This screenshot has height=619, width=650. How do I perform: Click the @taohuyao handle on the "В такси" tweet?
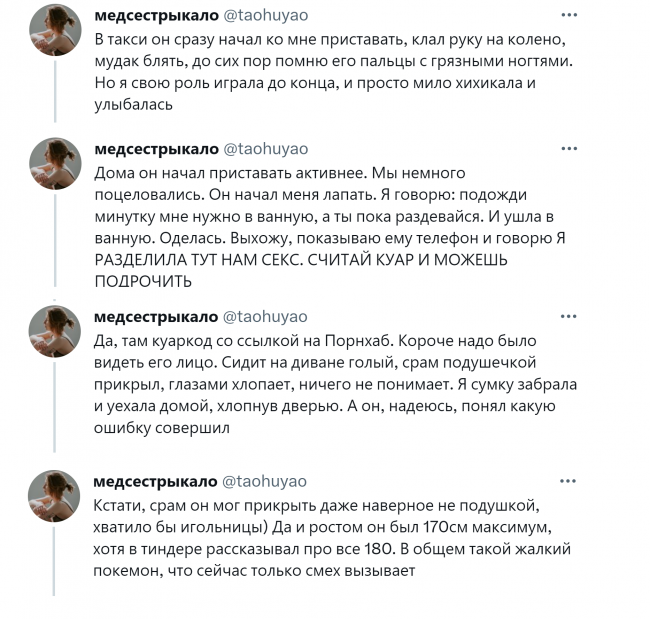pyautogui.click(x=264, y=17)
